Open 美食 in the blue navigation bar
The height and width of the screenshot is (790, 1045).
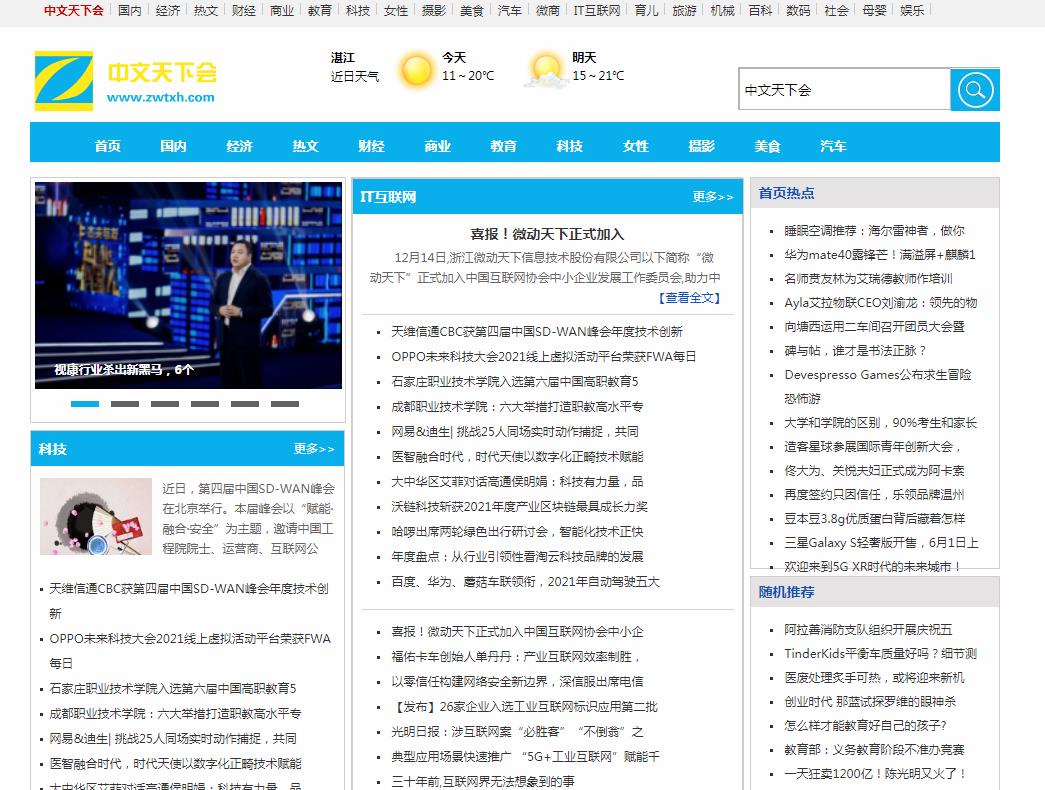point(767,146)
